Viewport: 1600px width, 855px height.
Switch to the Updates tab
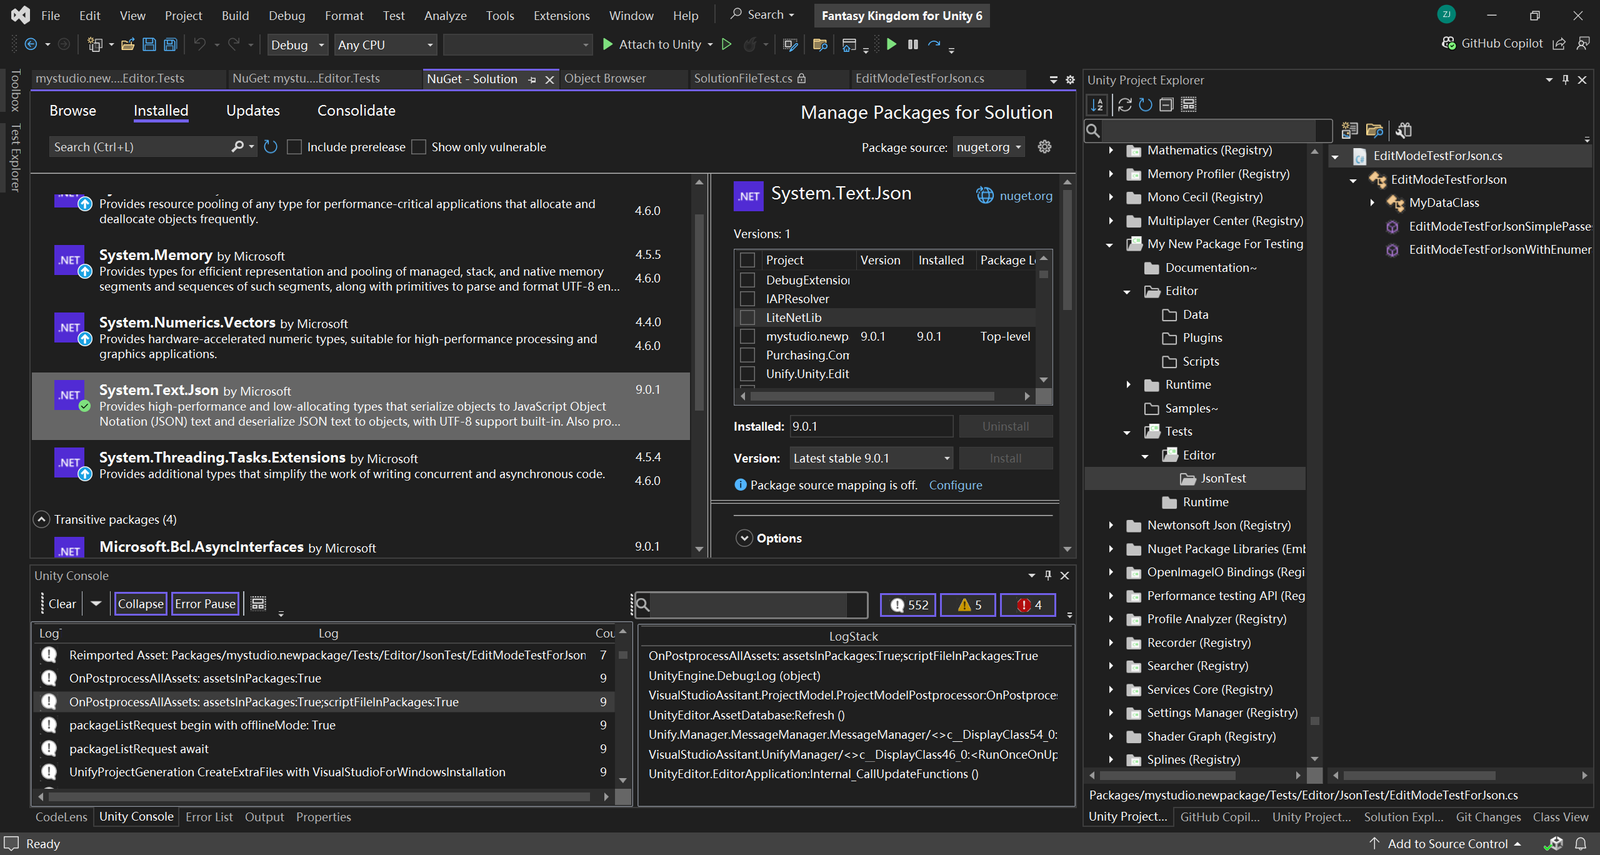(253, 111)
